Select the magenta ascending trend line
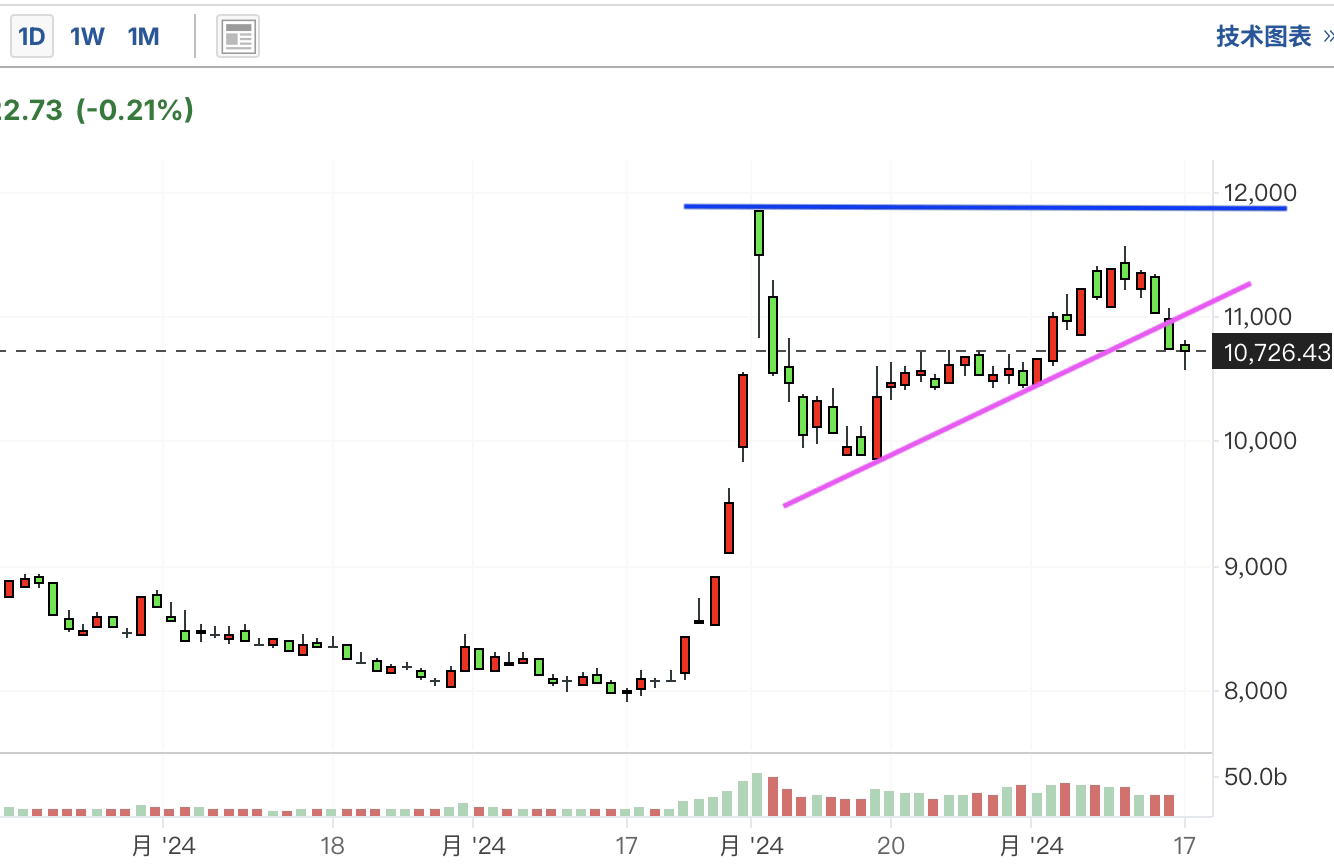Image resolution: width=1334 pixels, height=868 pixels. (1017, 395)
